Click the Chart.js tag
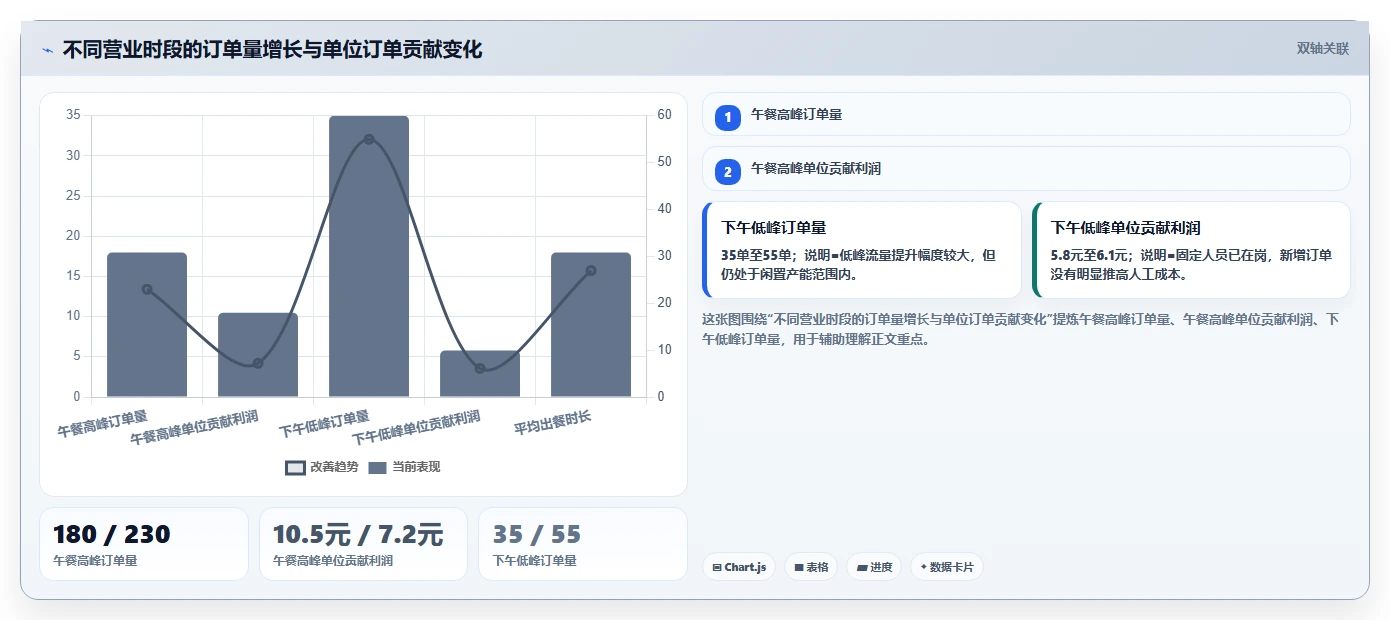The width and height of the screenshot is (1390, 620). (x=739, y=567)
